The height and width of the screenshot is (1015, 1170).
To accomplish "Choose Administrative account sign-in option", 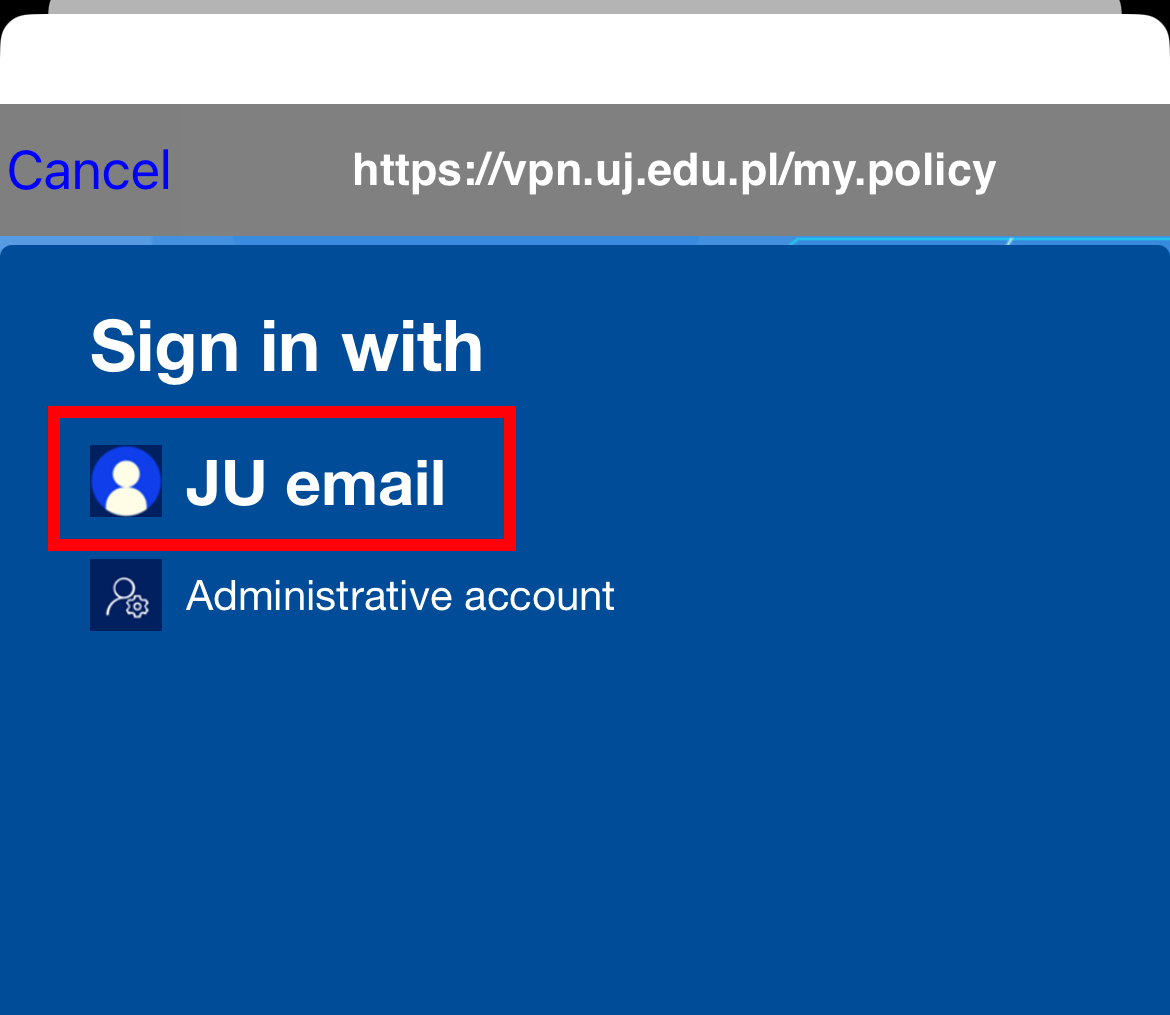I will [x=352, y=595].
